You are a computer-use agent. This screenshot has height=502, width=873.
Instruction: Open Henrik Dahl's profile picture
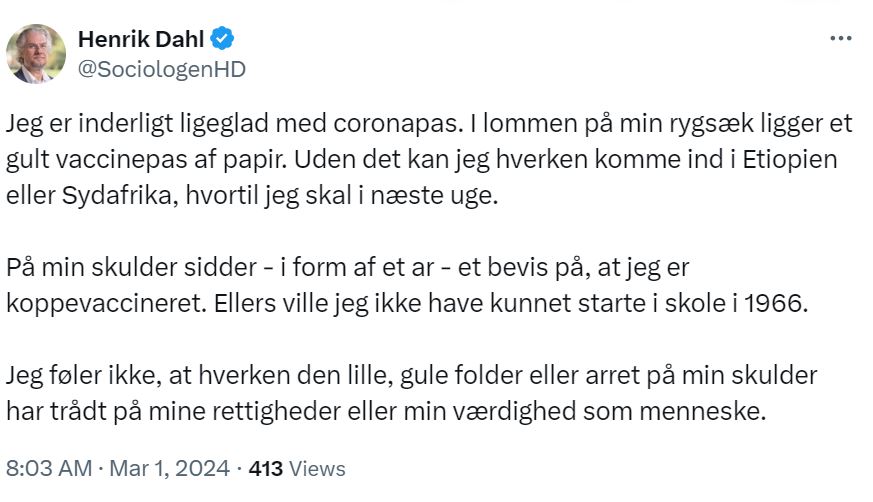coord(37,53)
